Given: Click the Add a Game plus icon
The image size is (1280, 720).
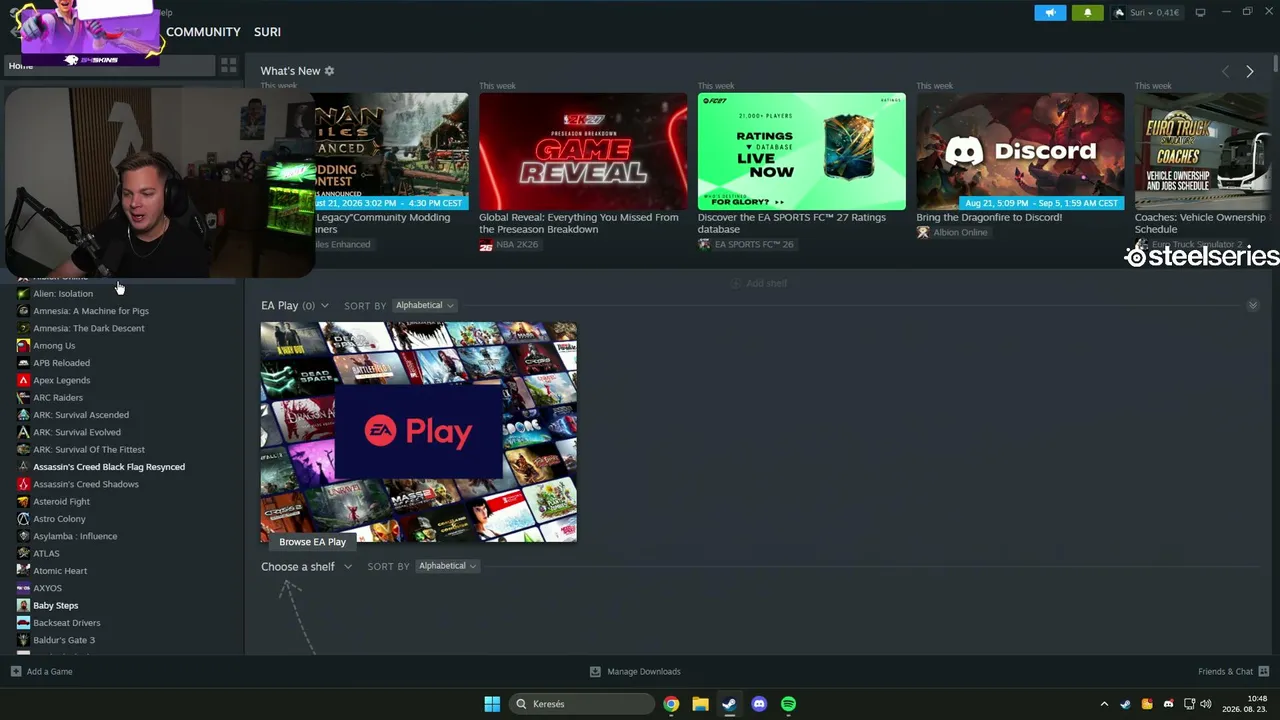Looking at the screenshot, I should [16, 672].
